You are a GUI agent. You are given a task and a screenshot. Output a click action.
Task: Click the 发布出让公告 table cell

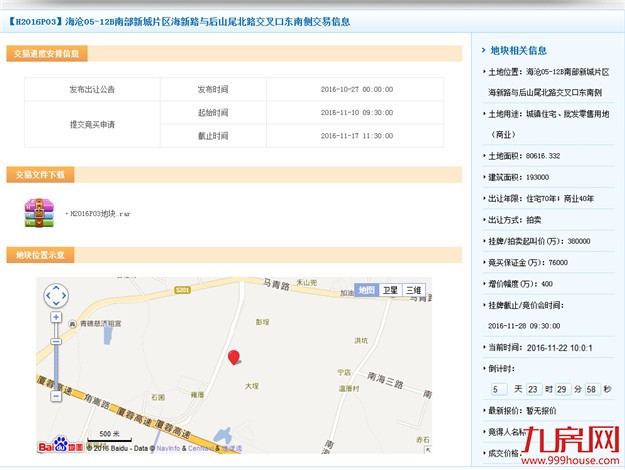click(92, 89)
